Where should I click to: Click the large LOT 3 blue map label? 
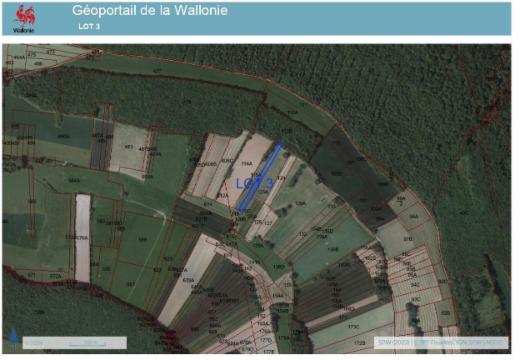coord(255,184)
